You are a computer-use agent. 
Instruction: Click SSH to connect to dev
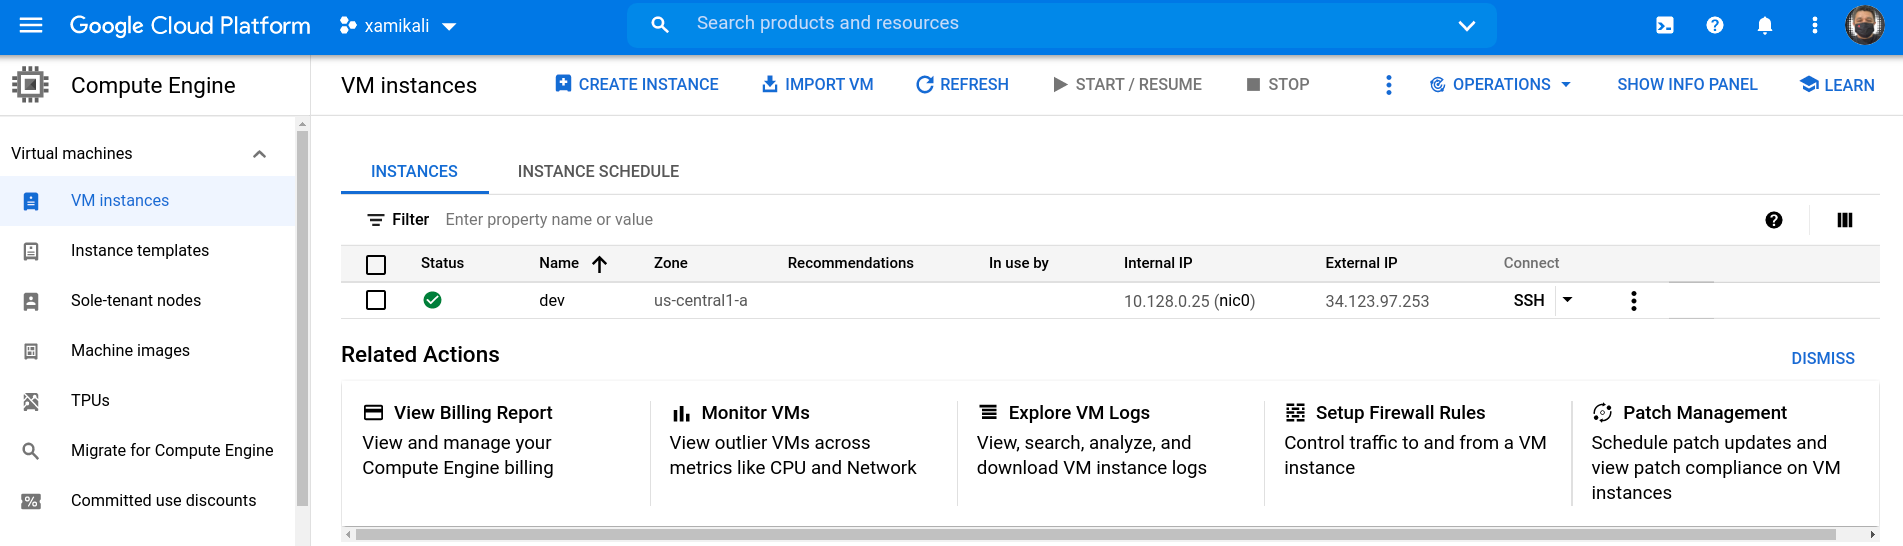click(x=1529, y=300)
